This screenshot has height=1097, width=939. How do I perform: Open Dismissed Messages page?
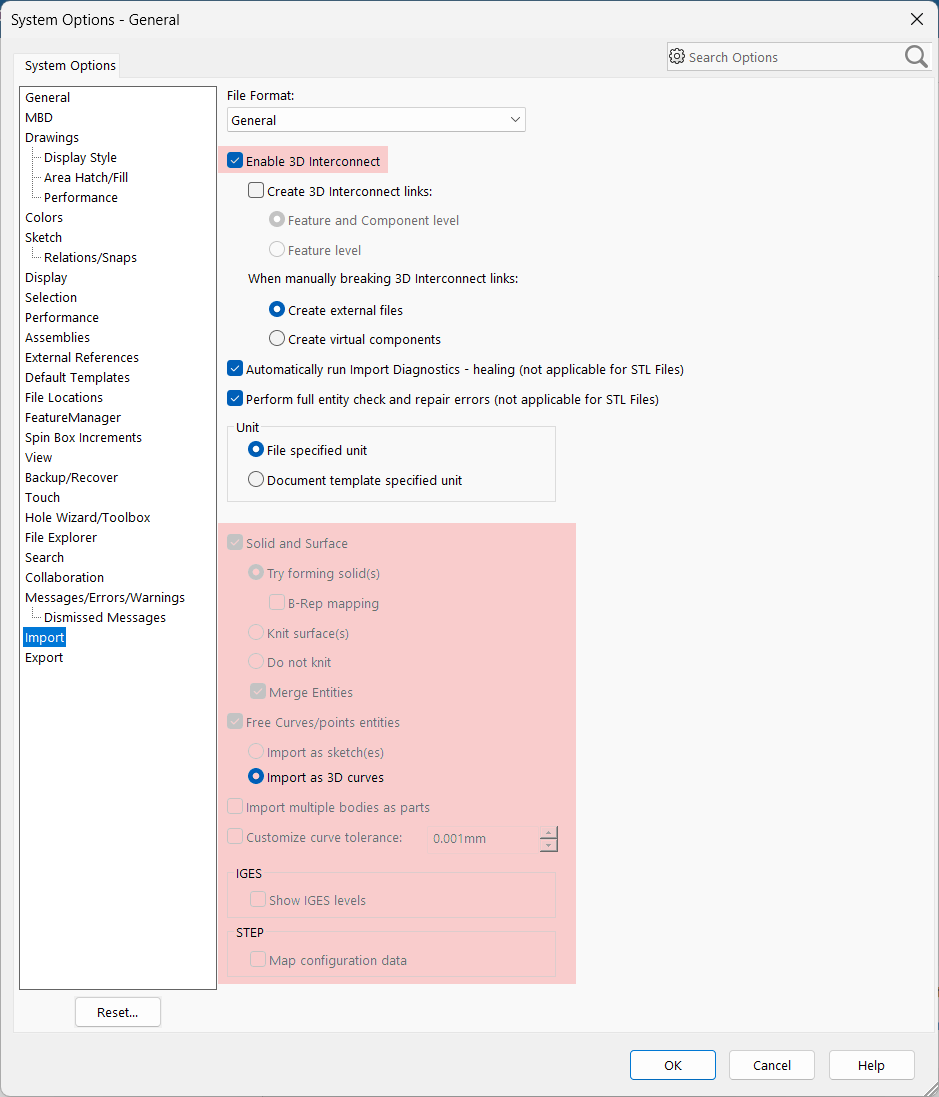pyautogui.click(x=105, y=618)
